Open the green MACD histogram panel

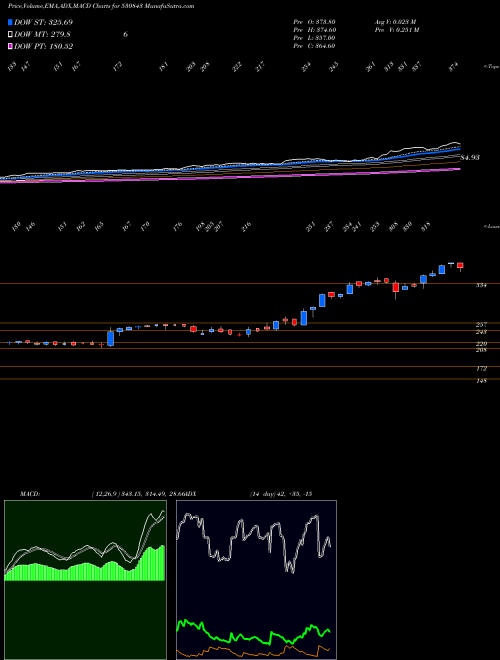[x=85, y=580]
